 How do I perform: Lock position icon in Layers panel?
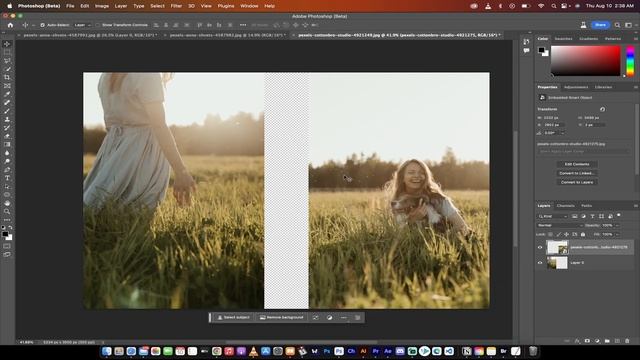click(566, 234)
